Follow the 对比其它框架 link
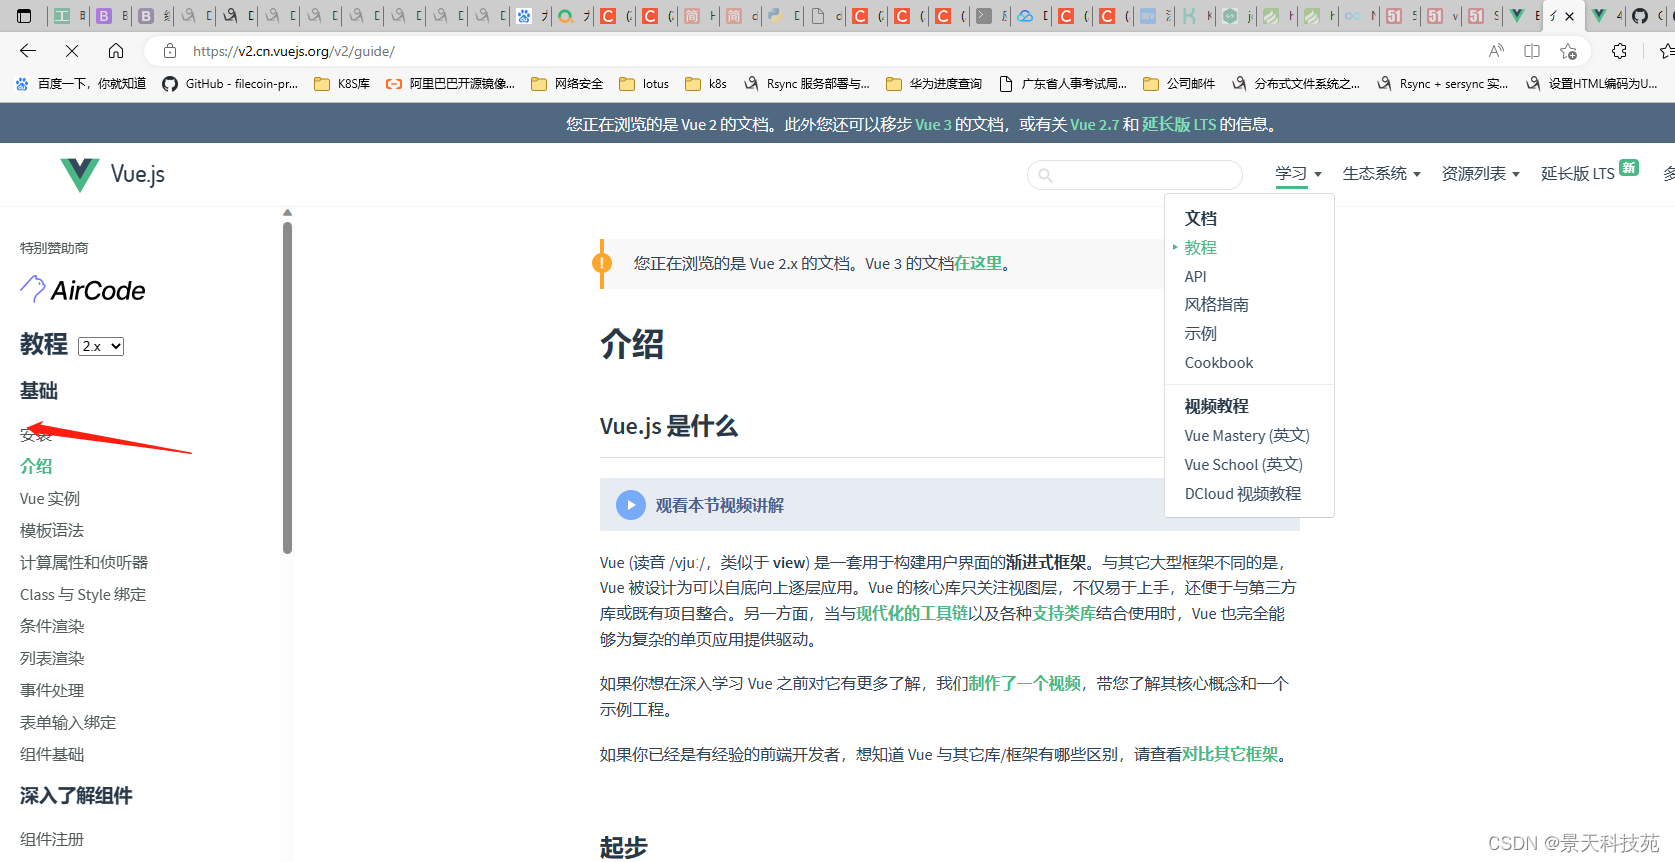The height and width of the screenshot is (862, 1675). click(x=1230, y=755)
